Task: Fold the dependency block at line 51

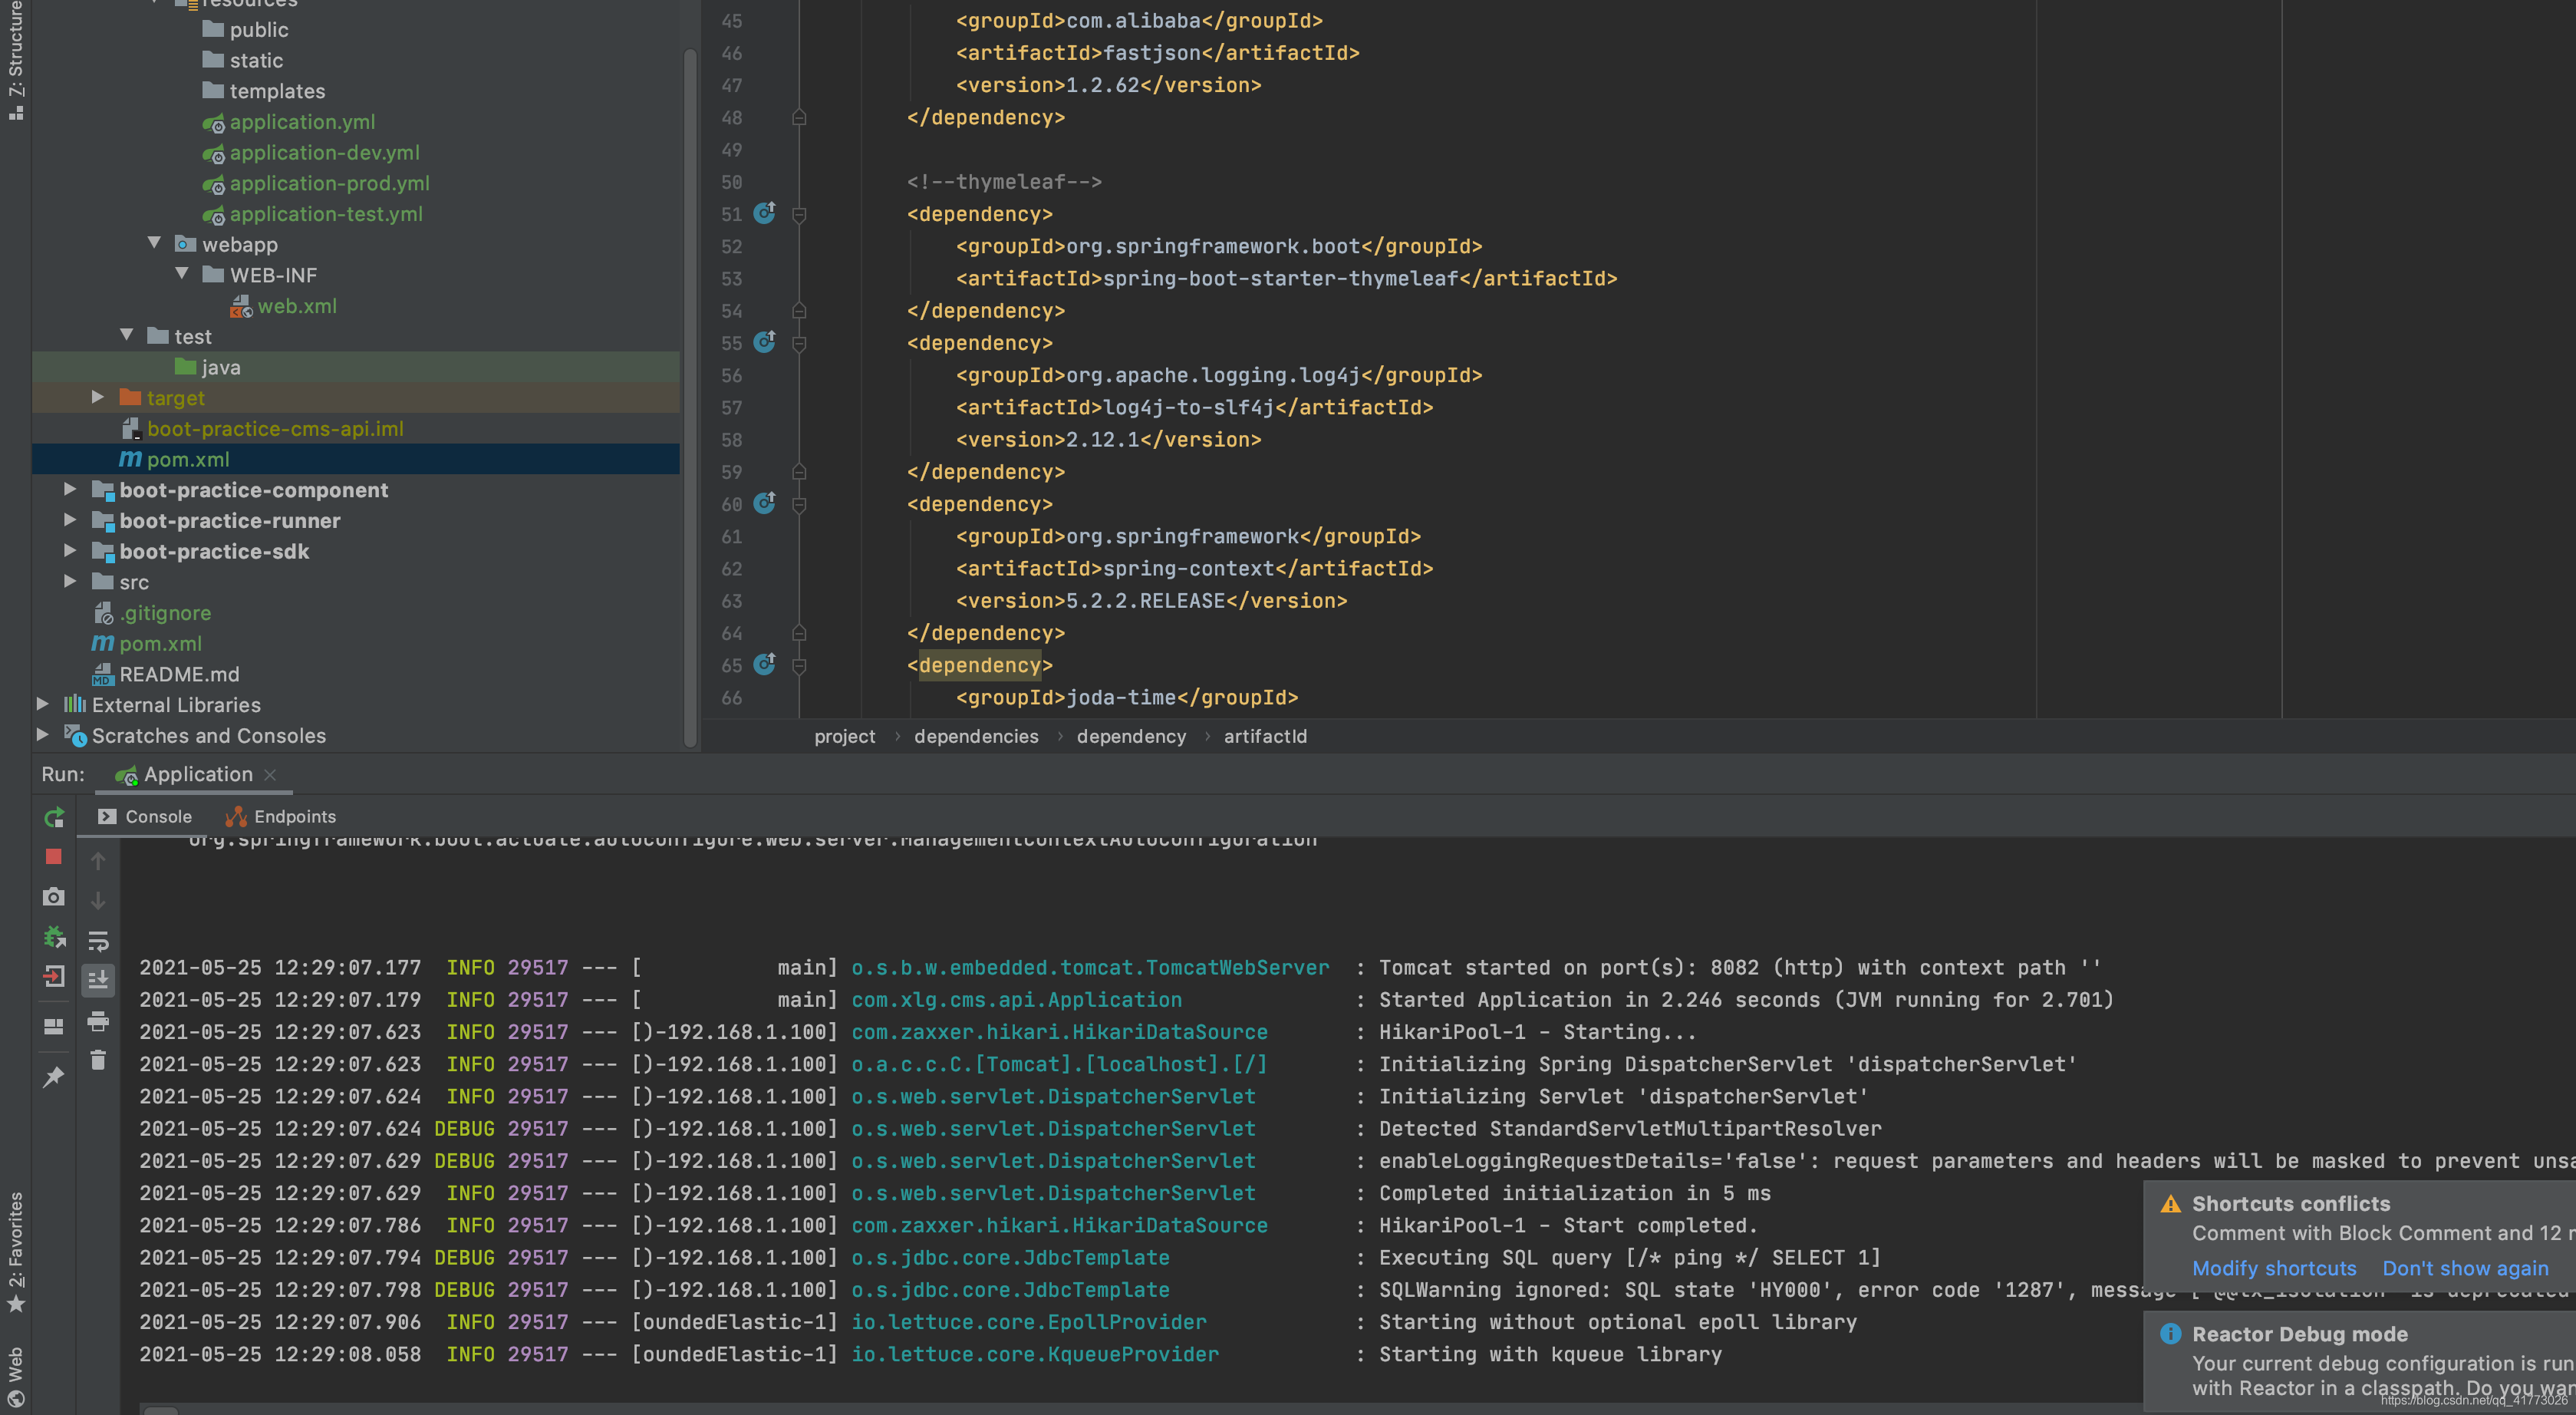Action: [799, 214]
